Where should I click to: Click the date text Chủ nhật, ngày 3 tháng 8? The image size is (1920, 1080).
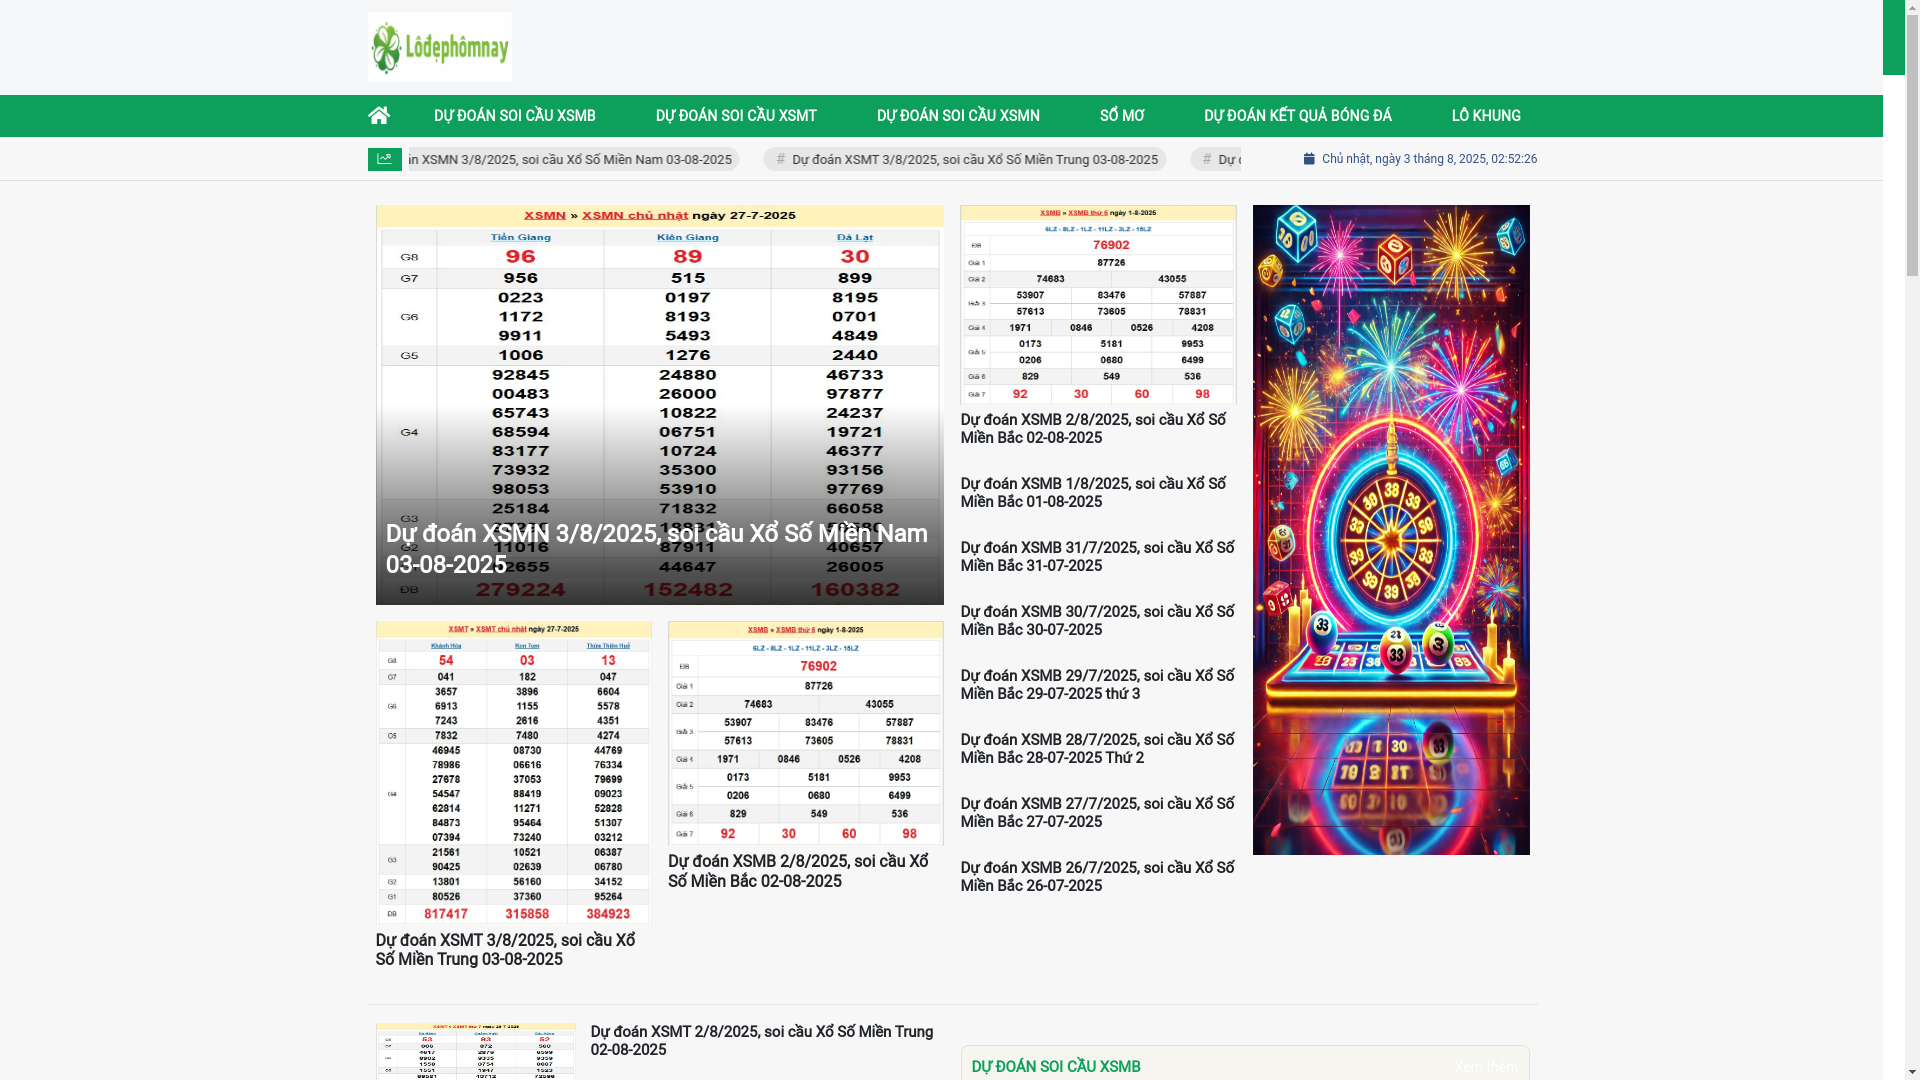pos(1429,159)
